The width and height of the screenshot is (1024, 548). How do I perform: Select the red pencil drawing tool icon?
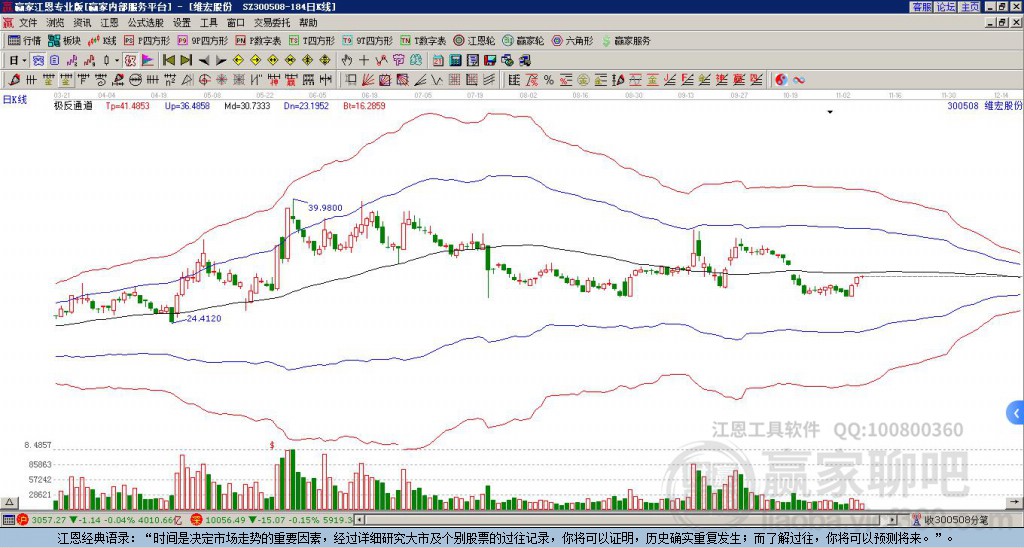click(x=14, y=80)
